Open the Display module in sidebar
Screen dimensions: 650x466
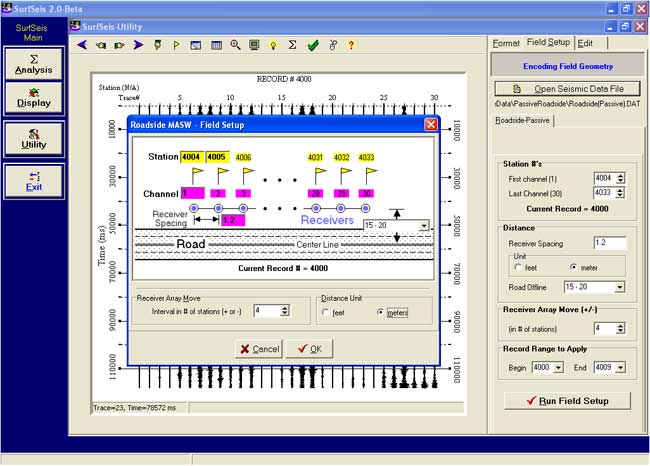(x=34, y=98)
